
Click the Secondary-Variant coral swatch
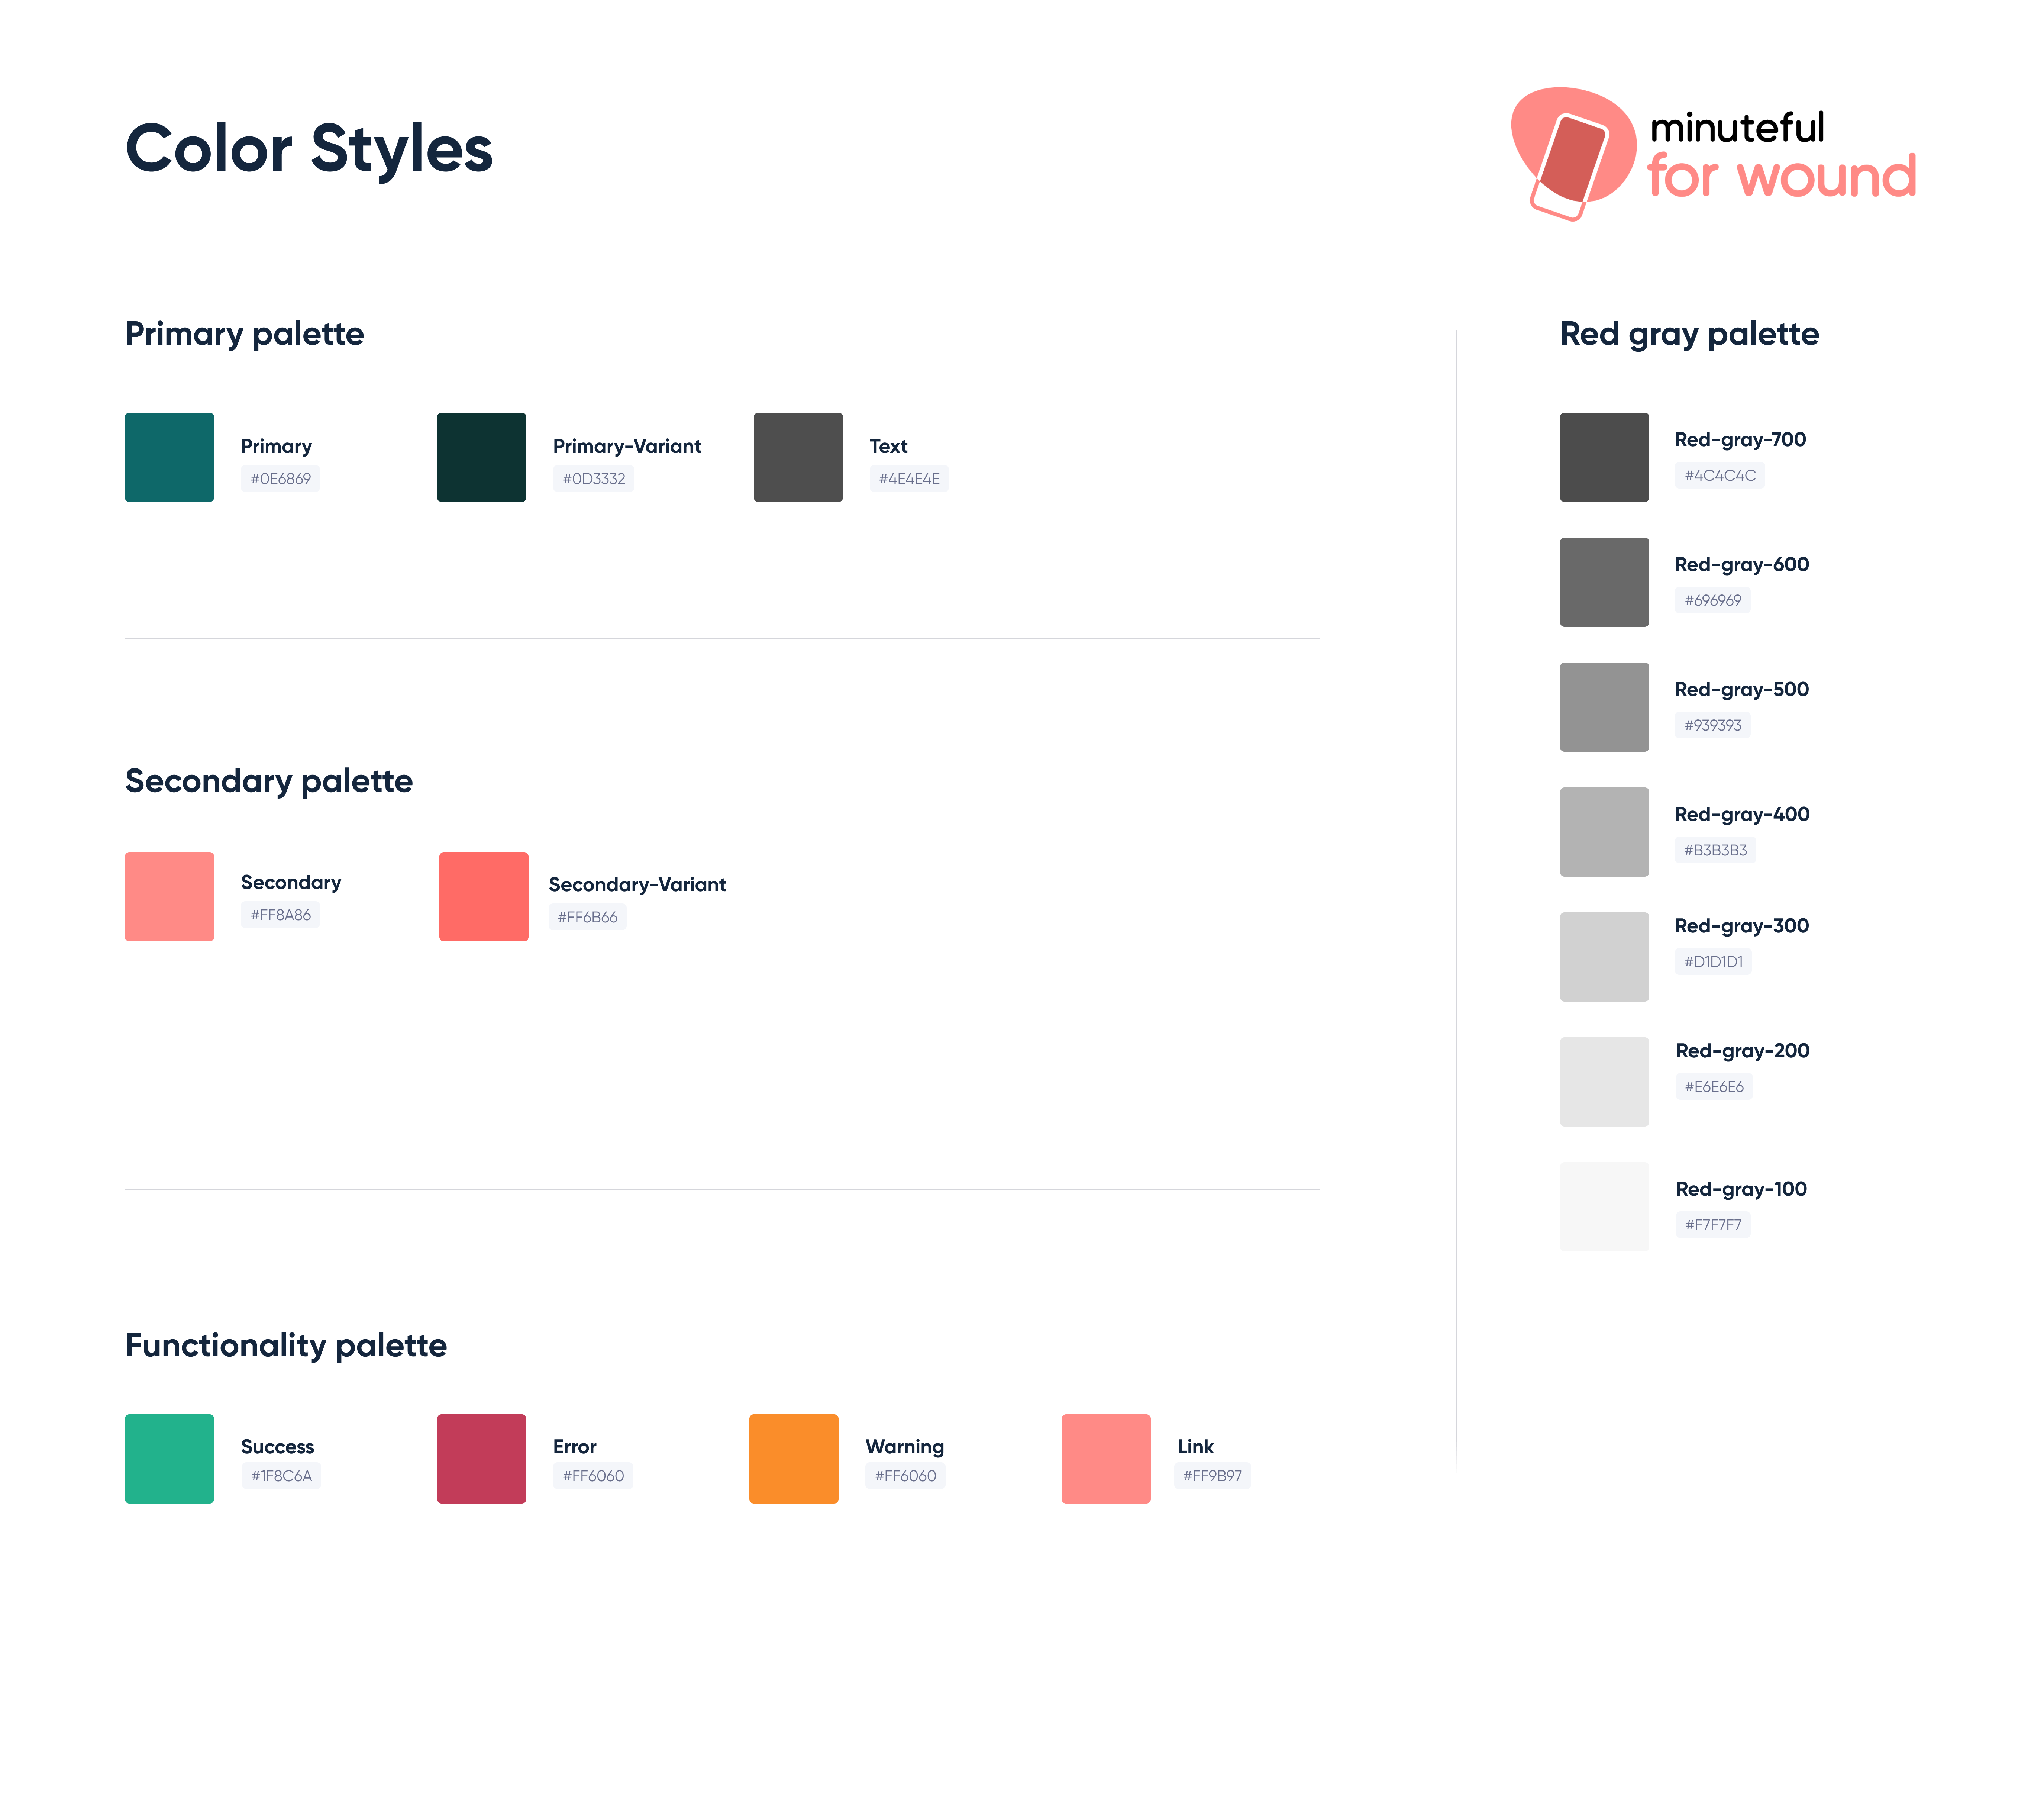point(483,896)
